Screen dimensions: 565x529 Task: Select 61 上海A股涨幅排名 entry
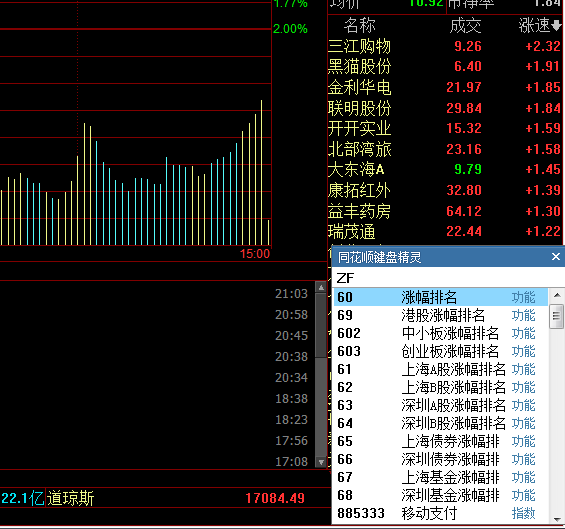pos(440,369)
